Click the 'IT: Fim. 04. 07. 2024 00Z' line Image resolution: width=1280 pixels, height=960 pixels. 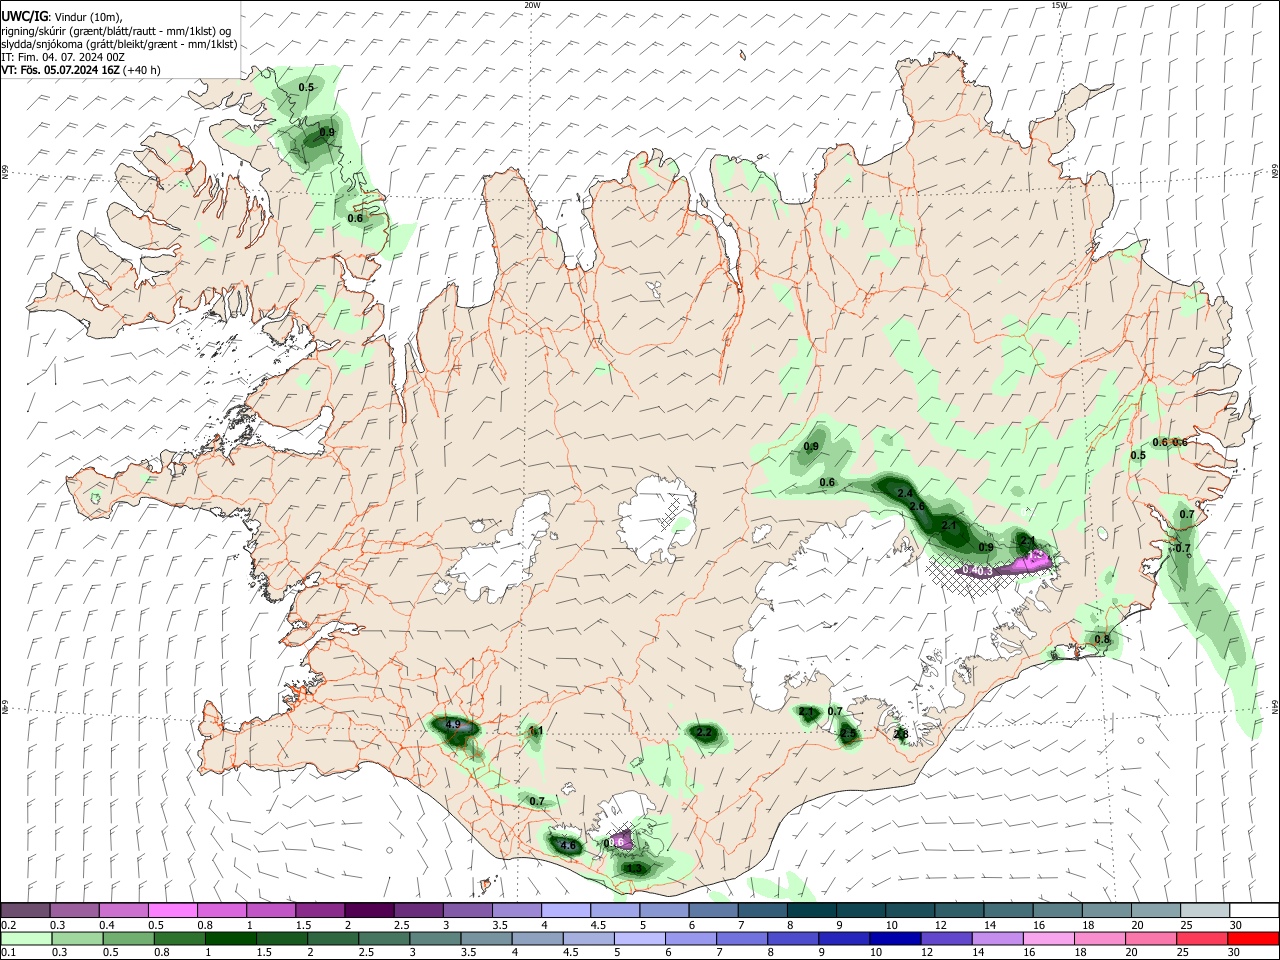click(x=64, y=58)
